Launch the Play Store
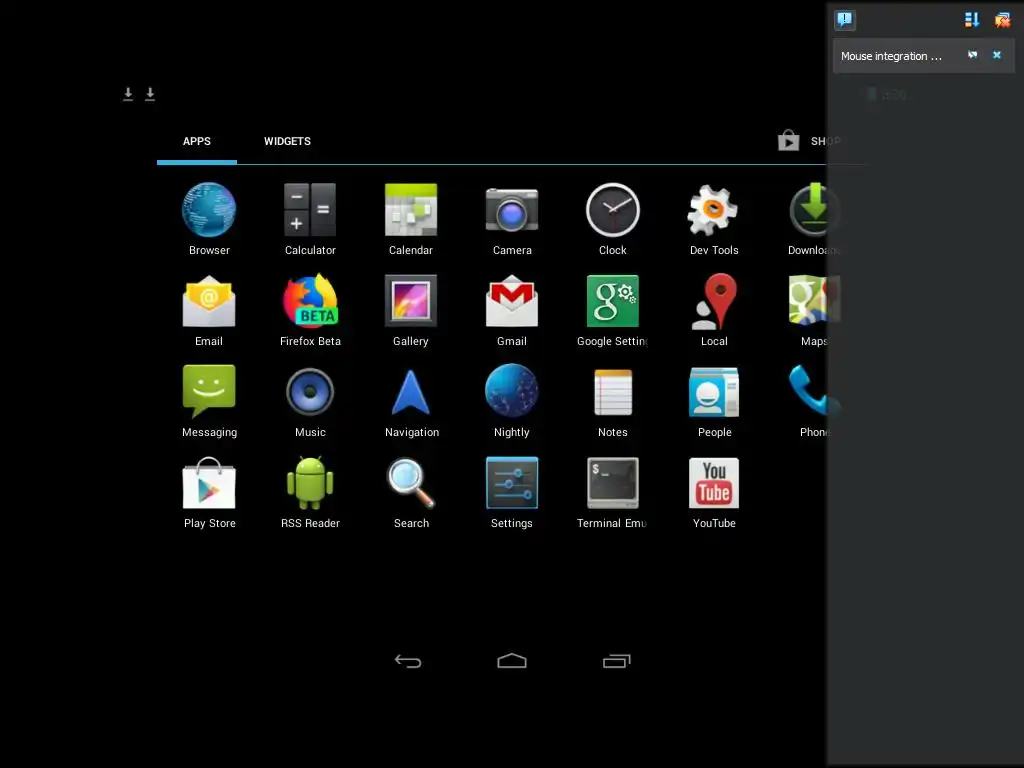 tap(209, 492)
